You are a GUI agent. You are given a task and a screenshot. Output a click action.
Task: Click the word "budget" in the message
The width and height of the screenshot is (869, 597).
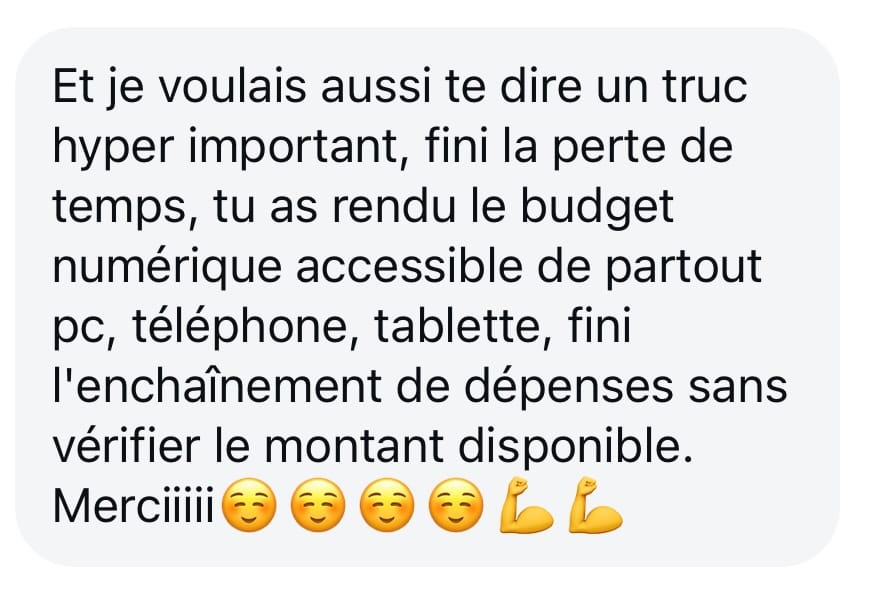(597, 208)
